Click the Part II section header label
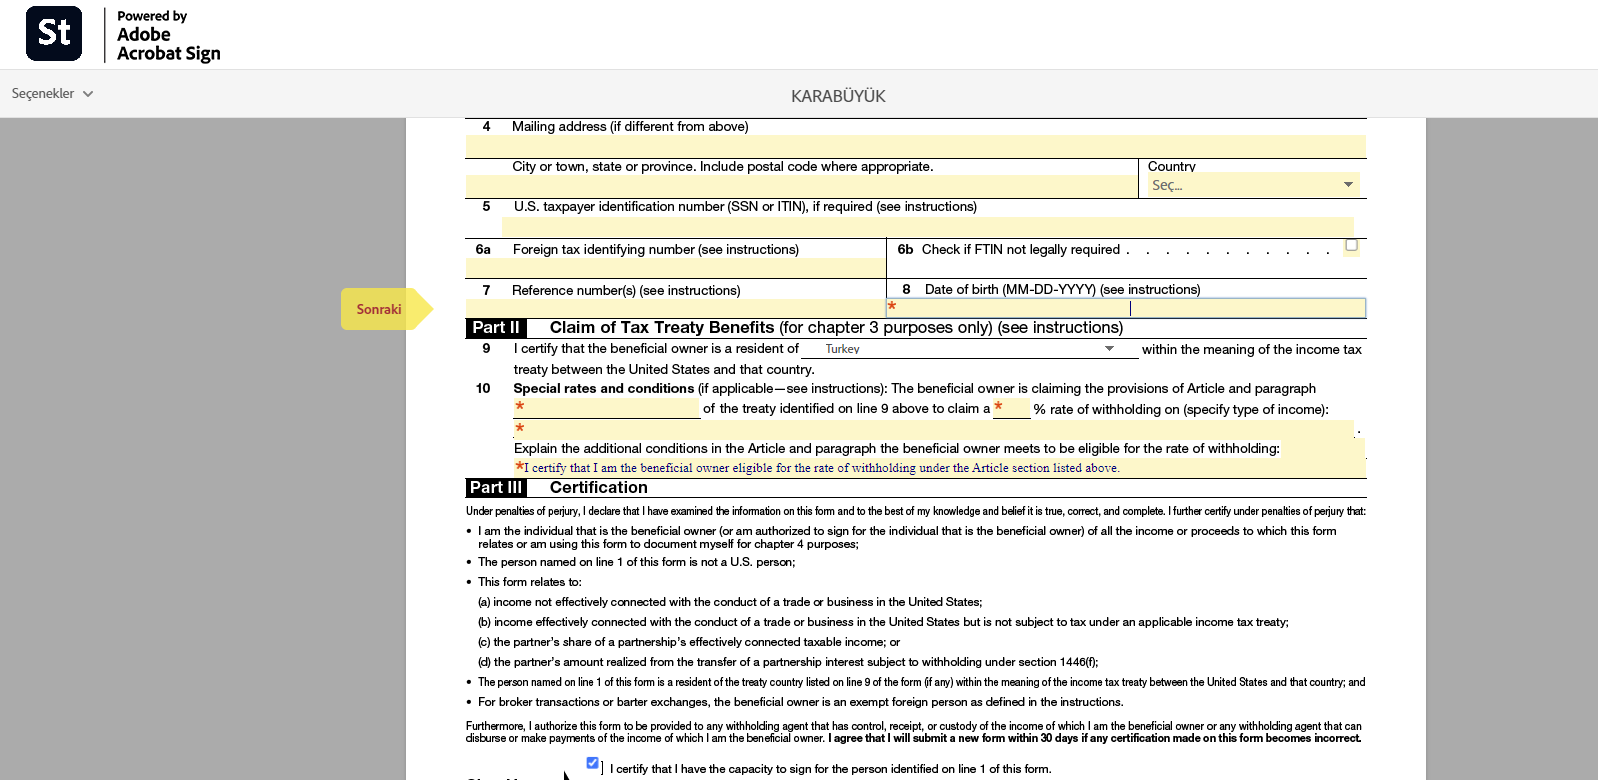The height and width of the screenshot is (780, 1598). tap(496, 328)
